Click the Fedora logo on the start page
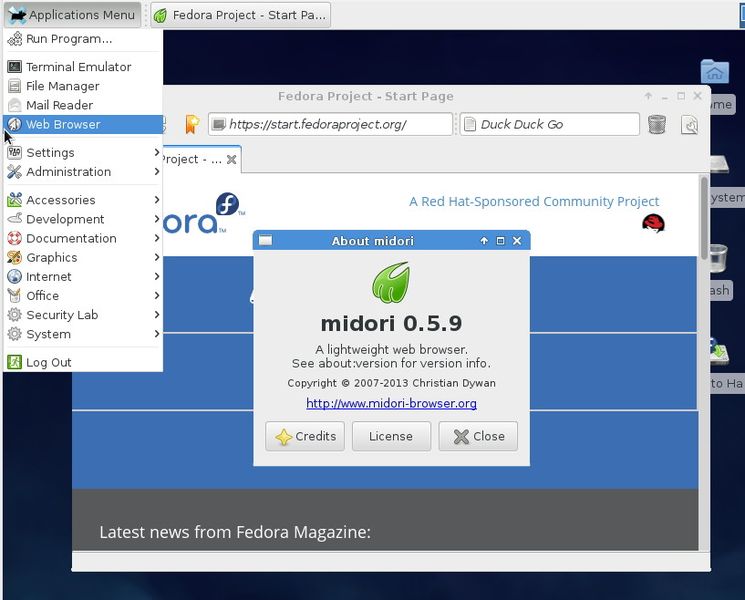745x600 pixels. [x=204, y=213]
